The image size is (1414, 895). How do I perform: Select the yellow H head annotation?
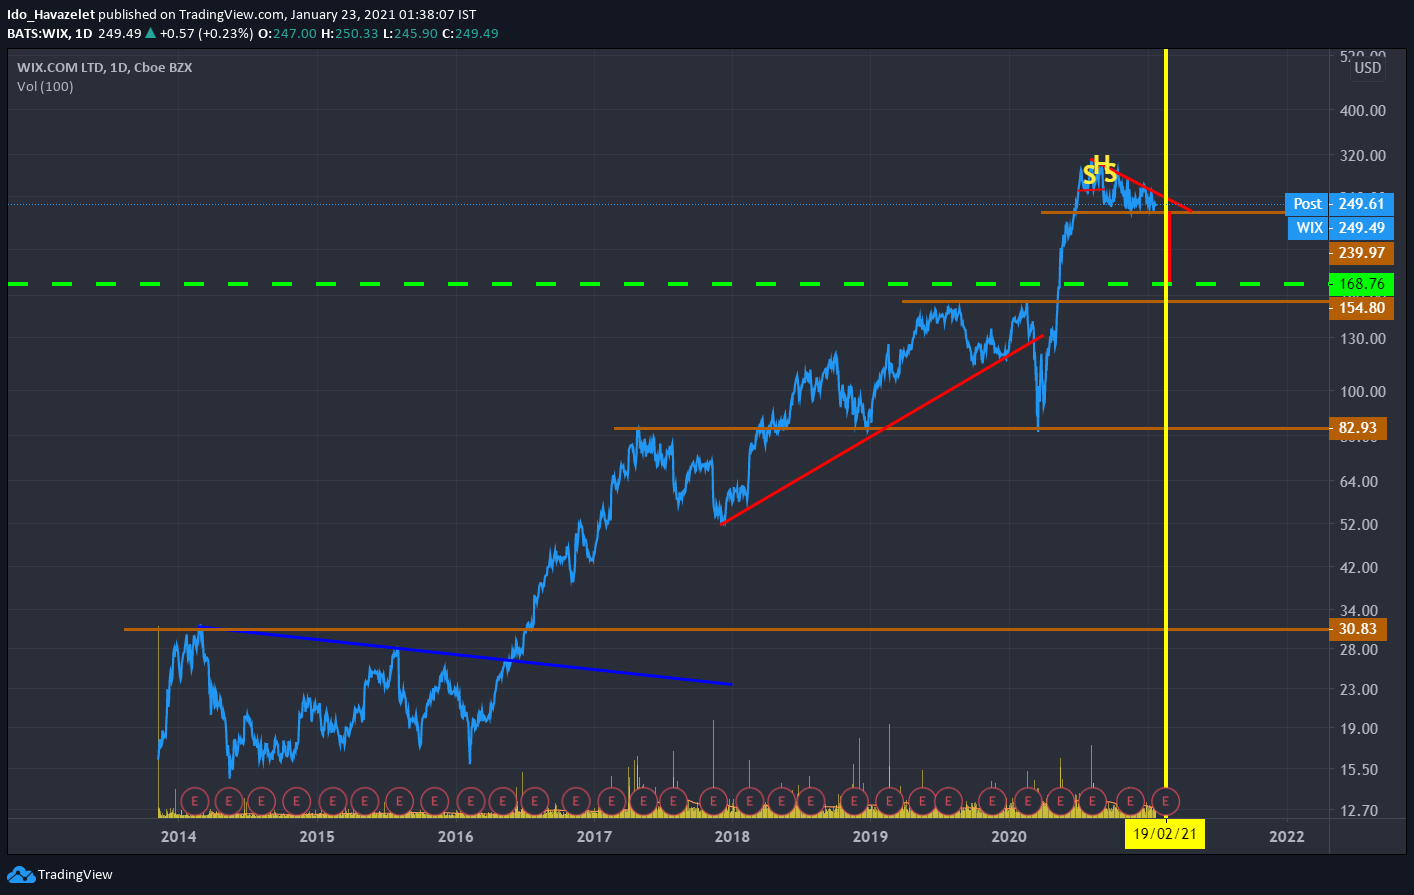click(1102, 163)
